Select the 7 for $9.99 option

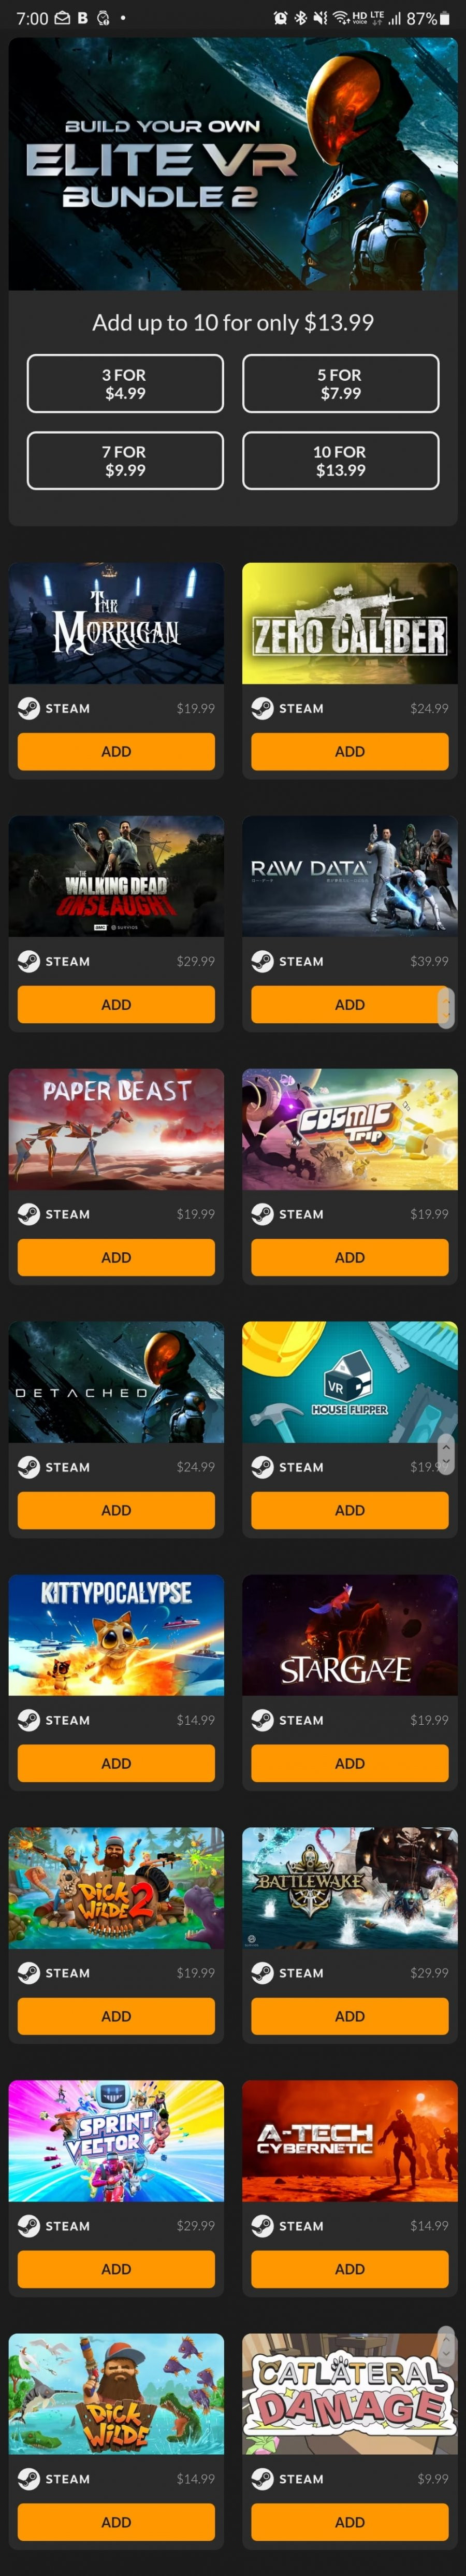pyautogui.click(x=125, y=461)
